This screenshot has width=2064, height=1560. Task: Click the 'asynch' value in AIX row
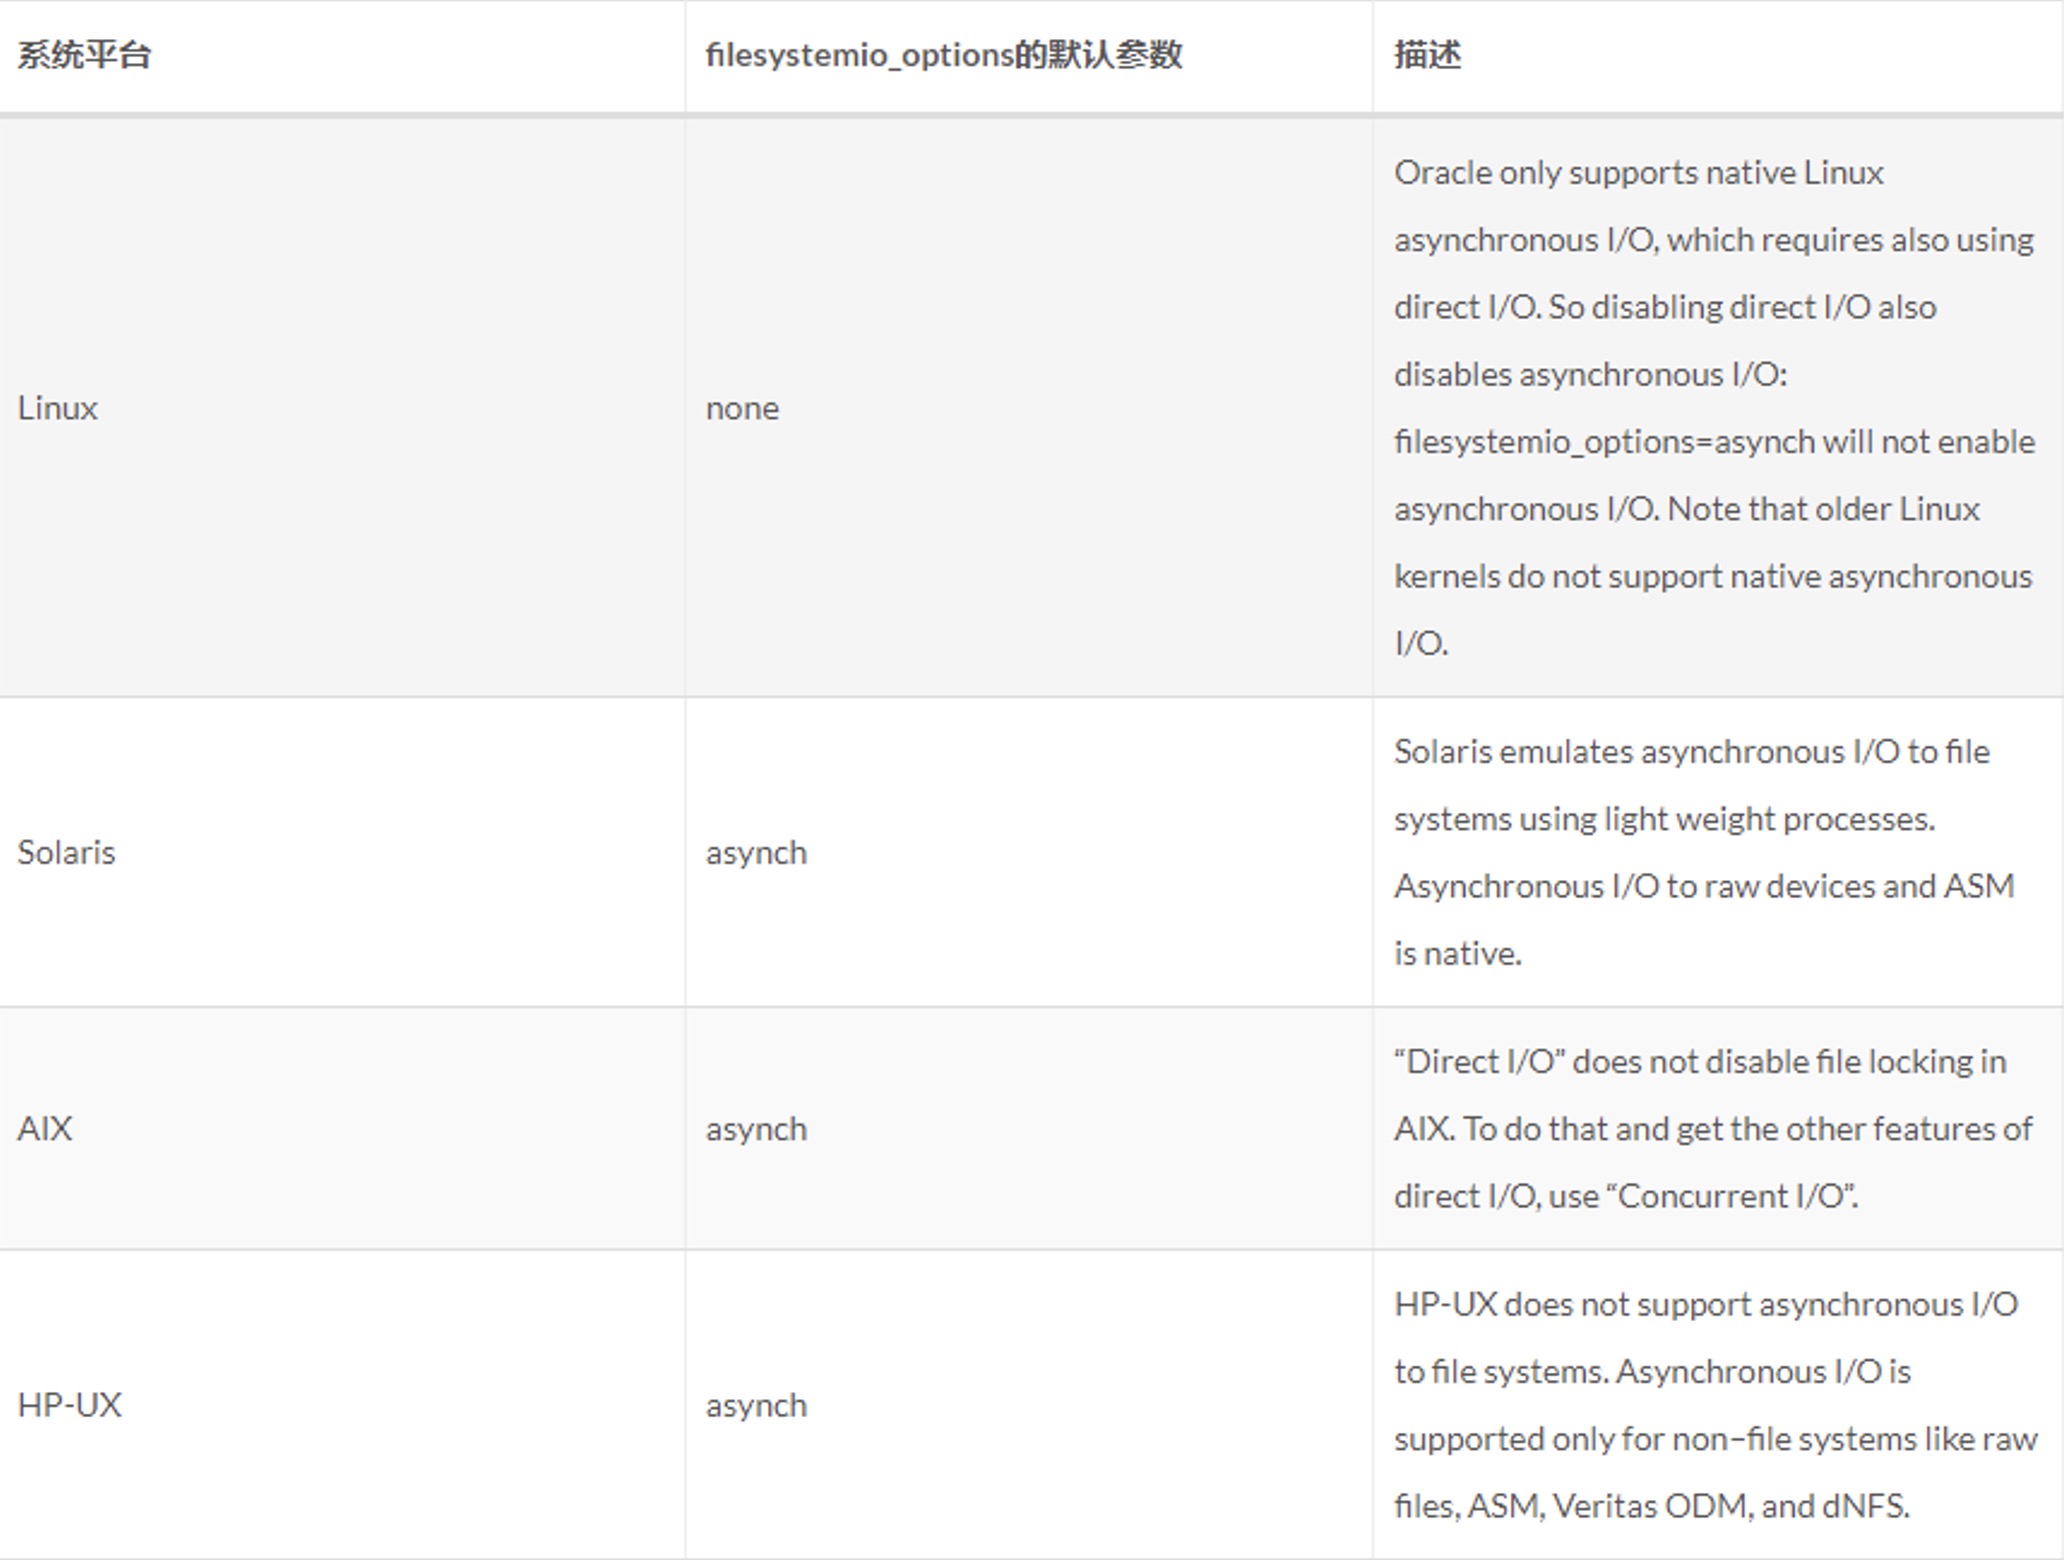pos(756,1129)
